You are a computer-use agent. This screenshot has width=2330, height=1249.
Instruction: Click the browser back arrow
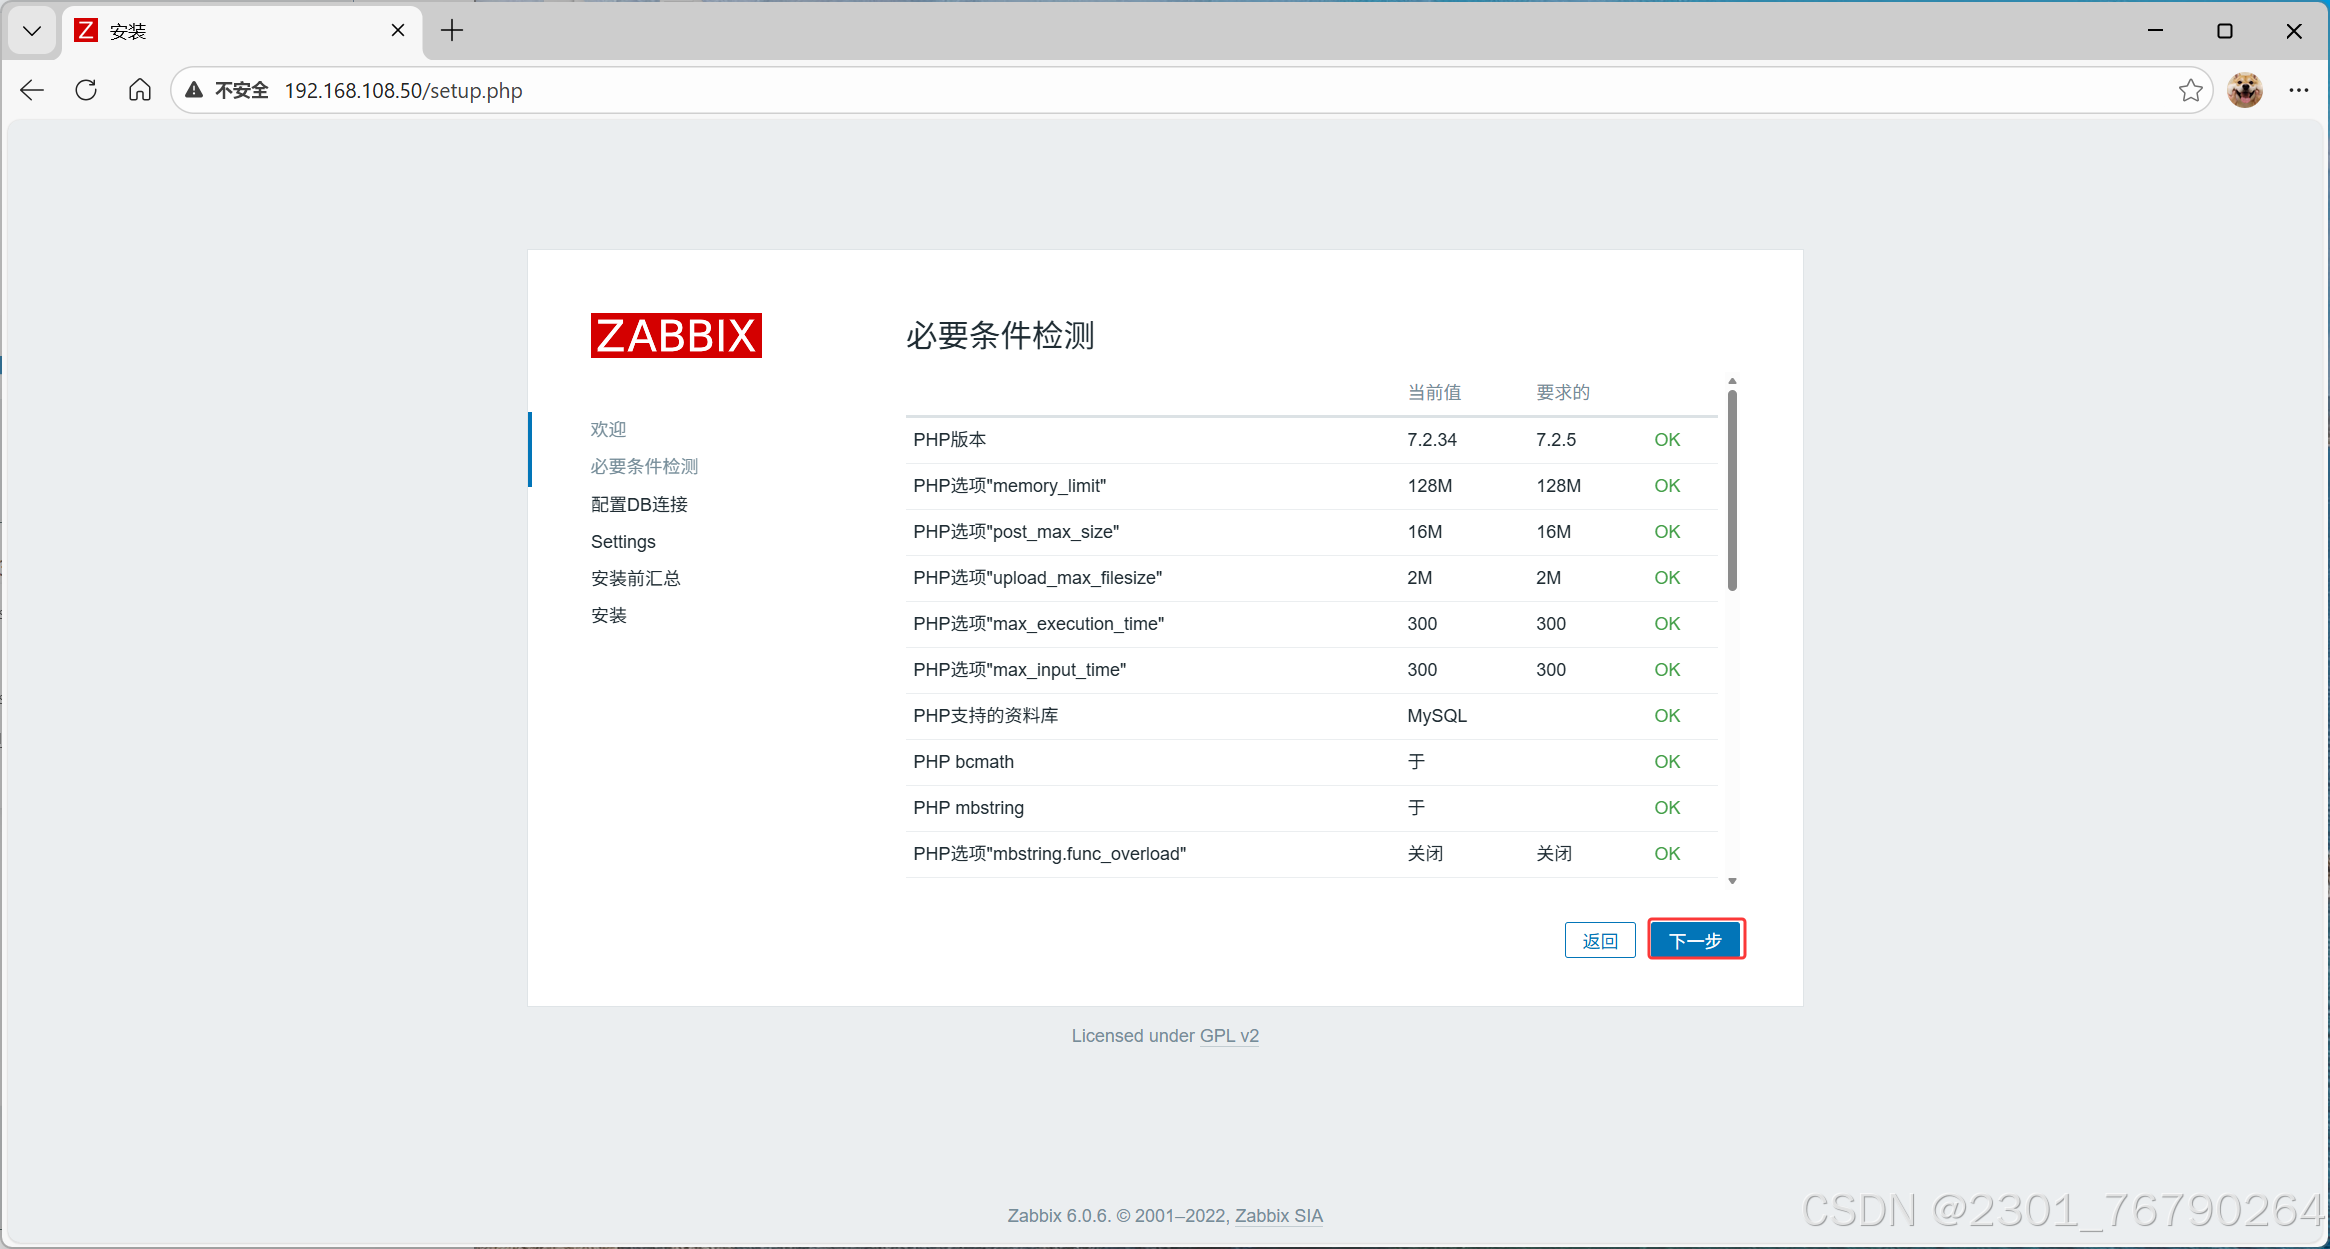click(x=32, y=90)
